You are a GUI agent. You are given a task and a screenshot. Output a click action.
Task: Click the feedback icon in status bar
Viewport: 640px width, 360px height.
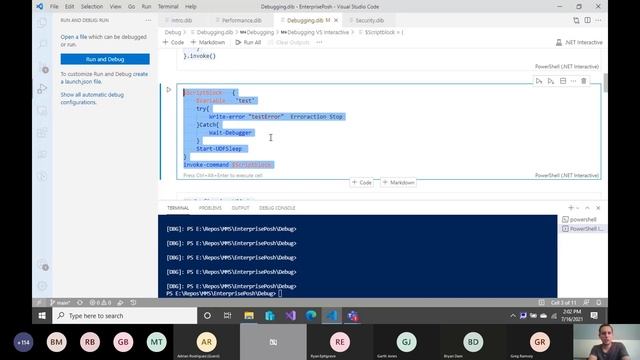click(x=586, y=302)
